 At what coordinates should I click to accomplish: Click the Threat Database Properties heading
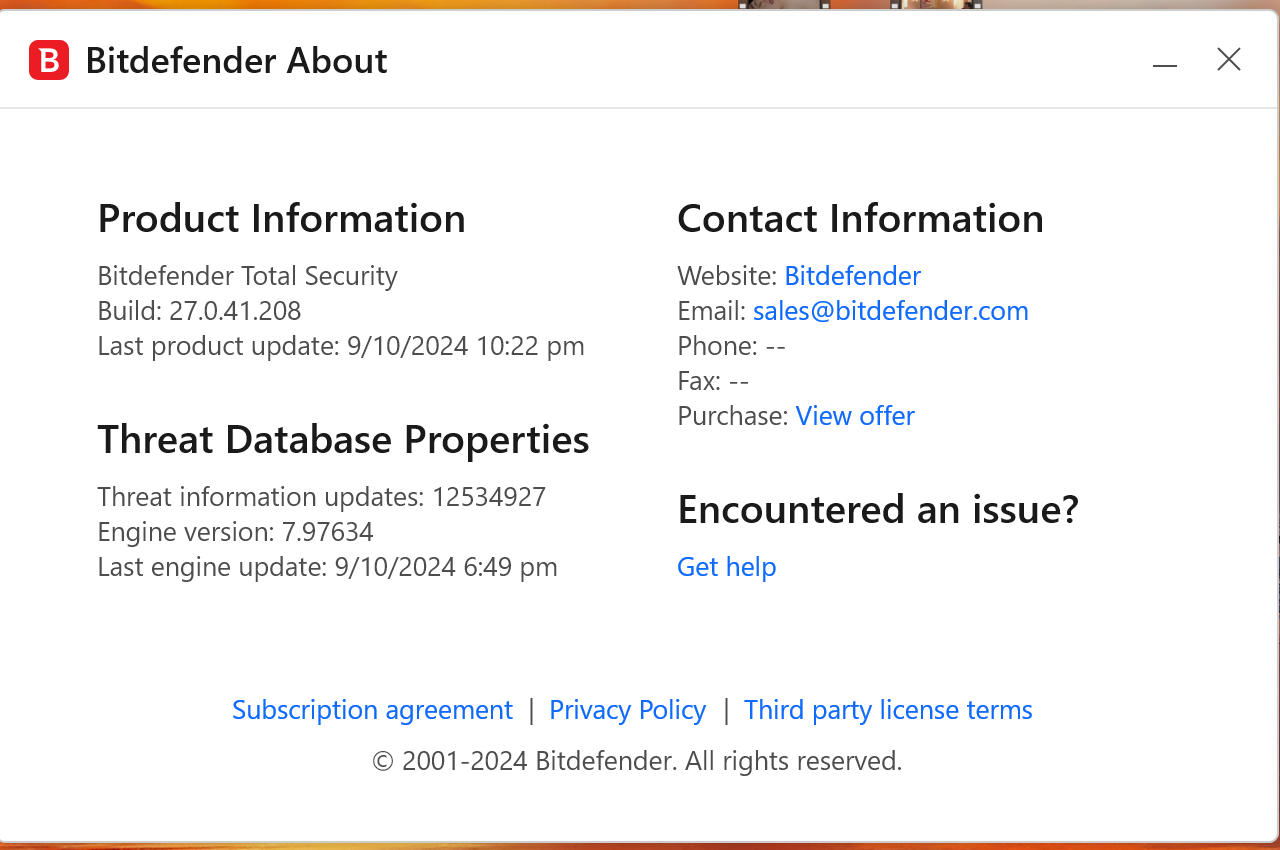click(343, 439)
